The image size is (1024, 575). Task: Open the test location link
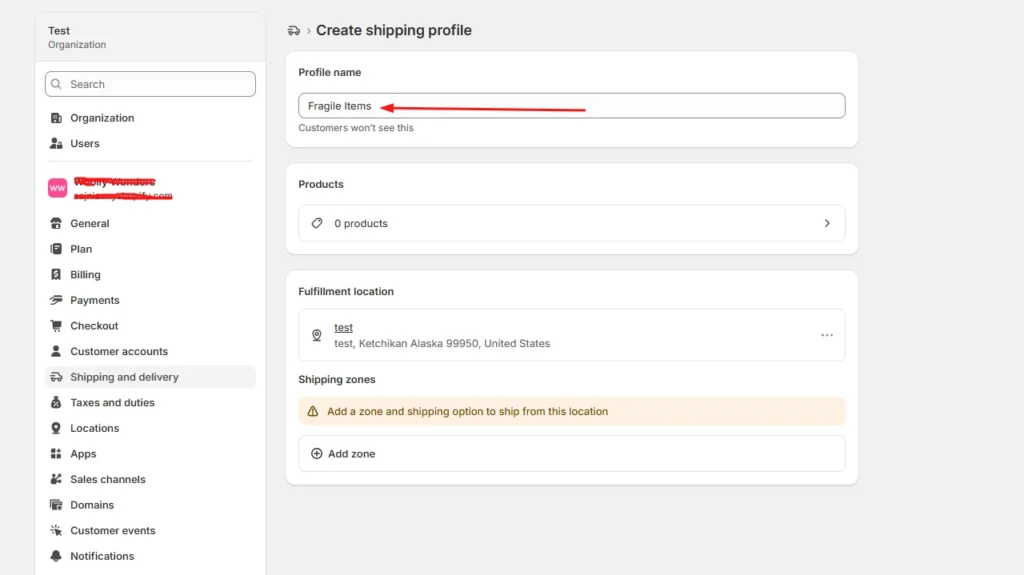coord(344,327)
